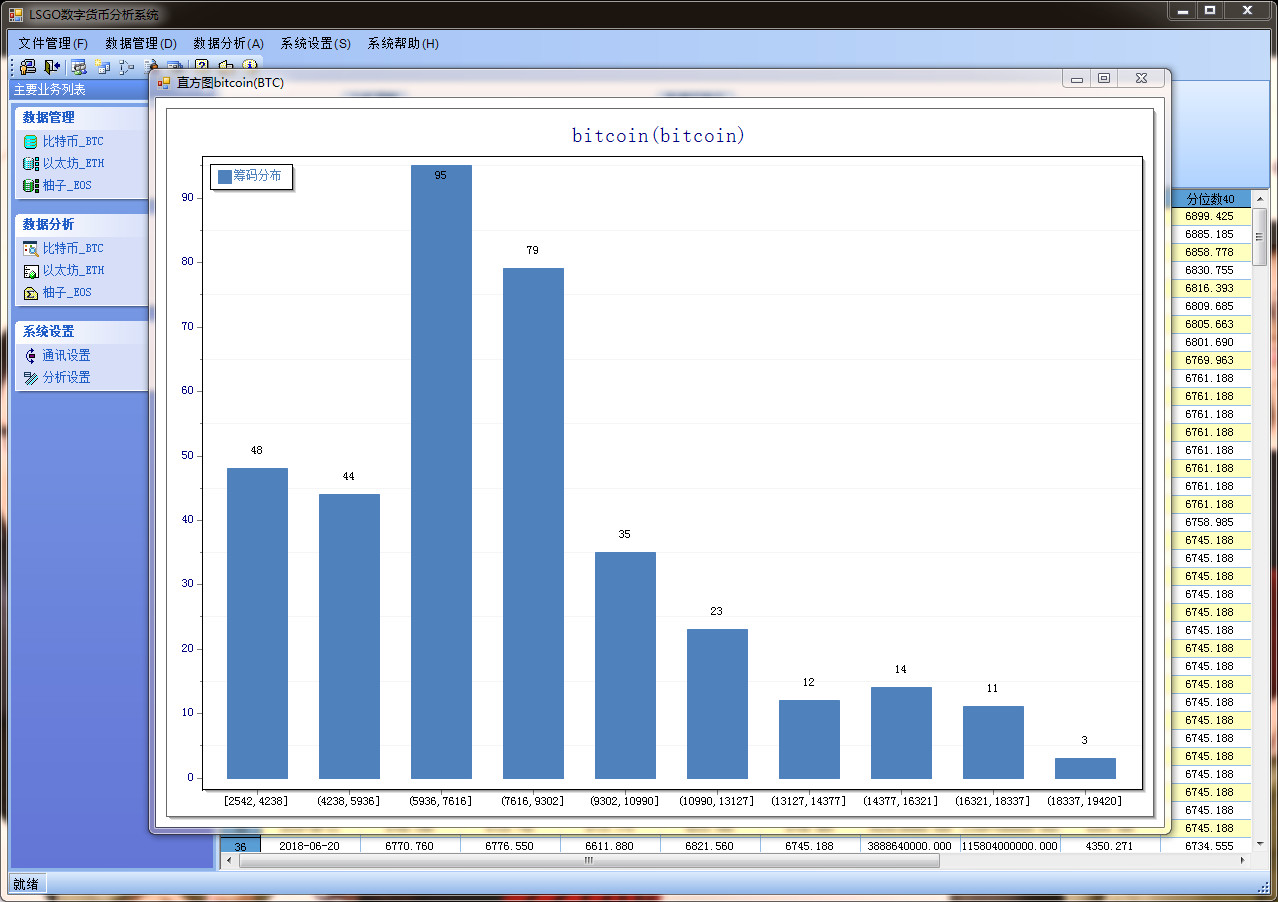Open the 数据管理(D) menu

141,43
